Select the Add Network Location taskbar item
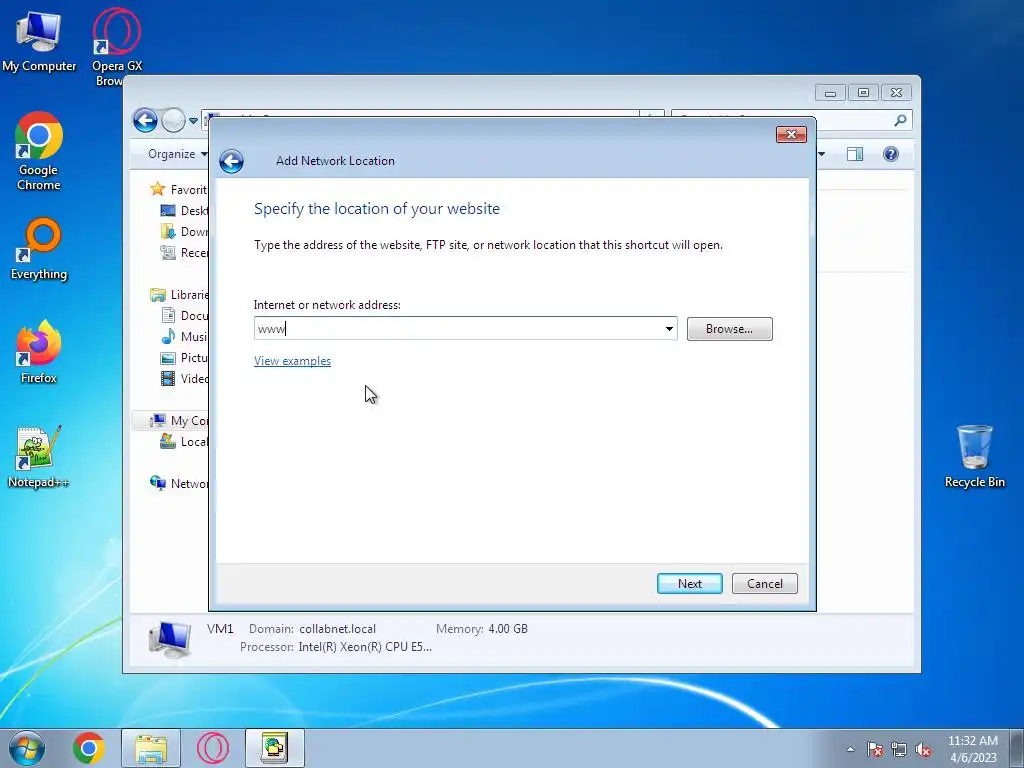 pyautogui.click(x=275, y=748)
